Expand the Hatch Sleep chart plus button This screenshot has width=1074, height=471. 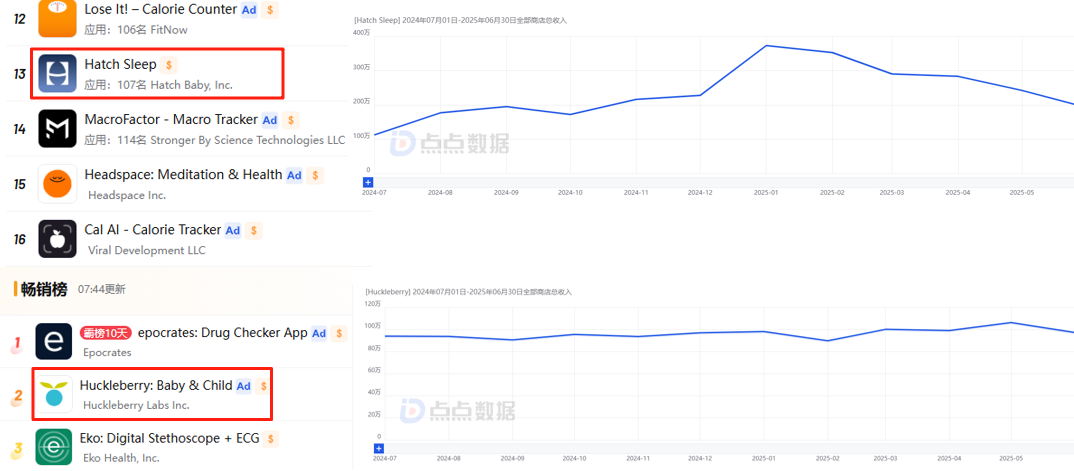coord(367,182)
